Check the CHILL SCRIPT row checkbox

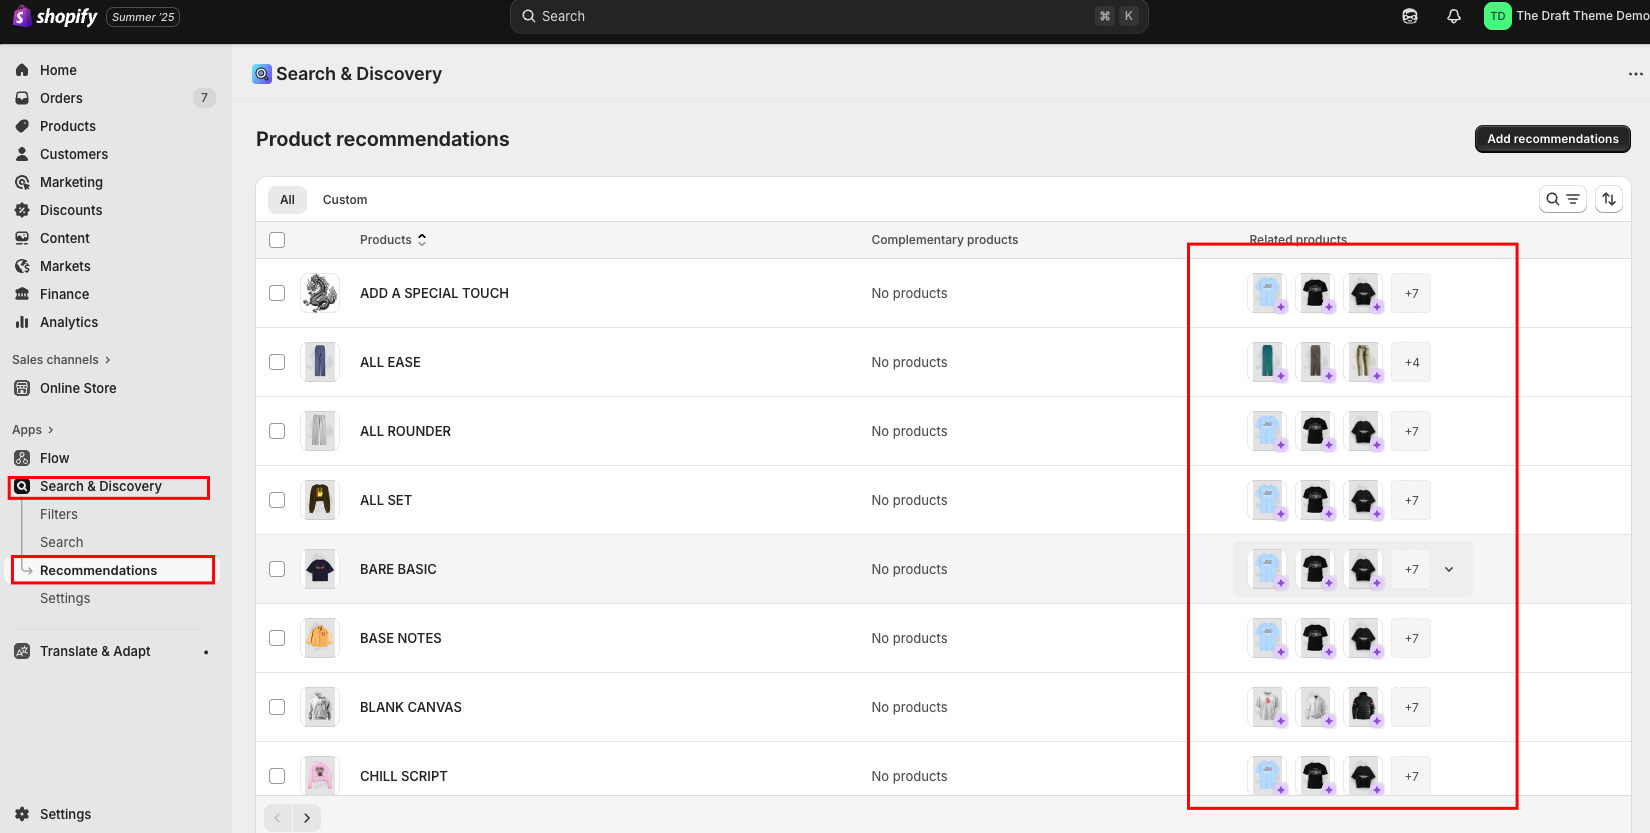277,776
